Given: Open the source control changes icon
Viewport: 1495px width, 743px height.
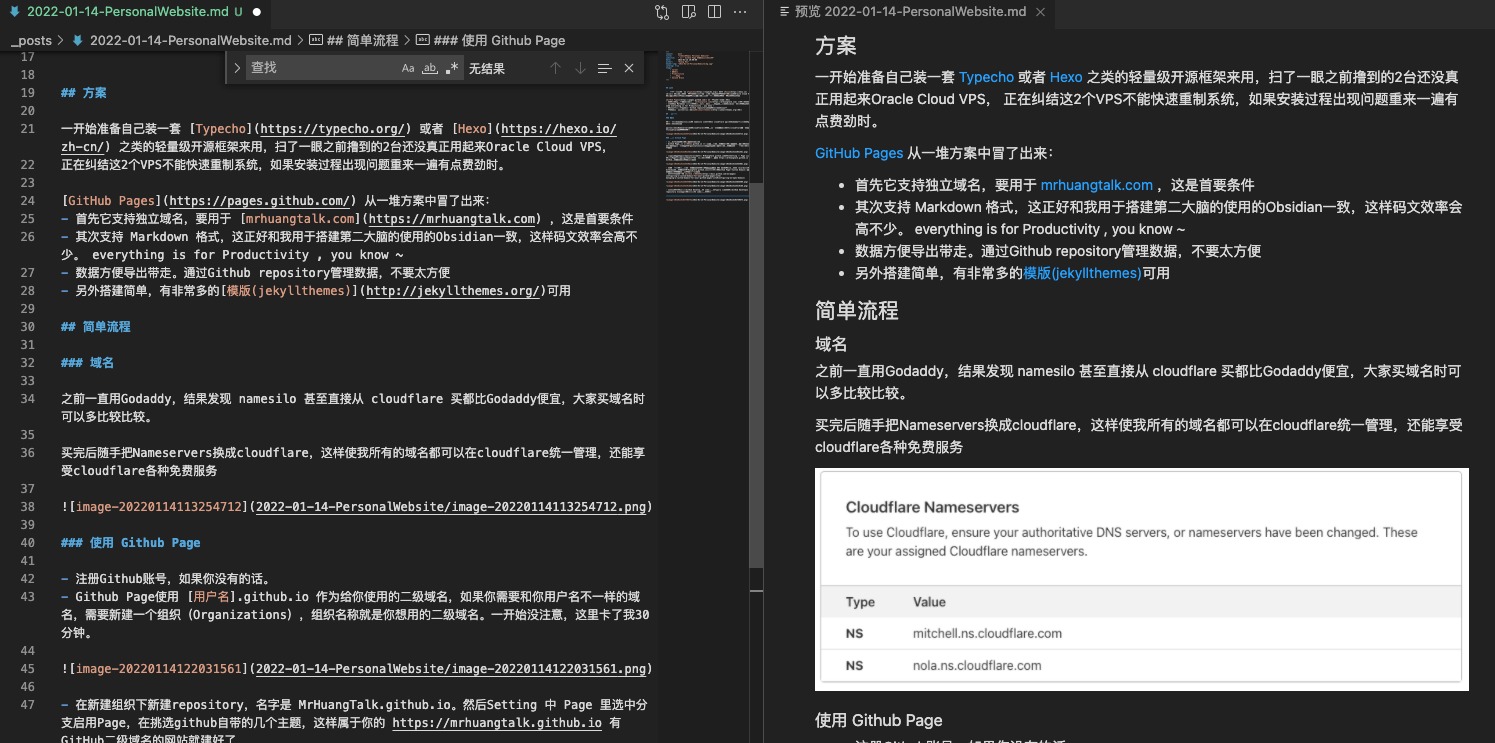Looking at the screenshot, I should (x=662, y=12).
